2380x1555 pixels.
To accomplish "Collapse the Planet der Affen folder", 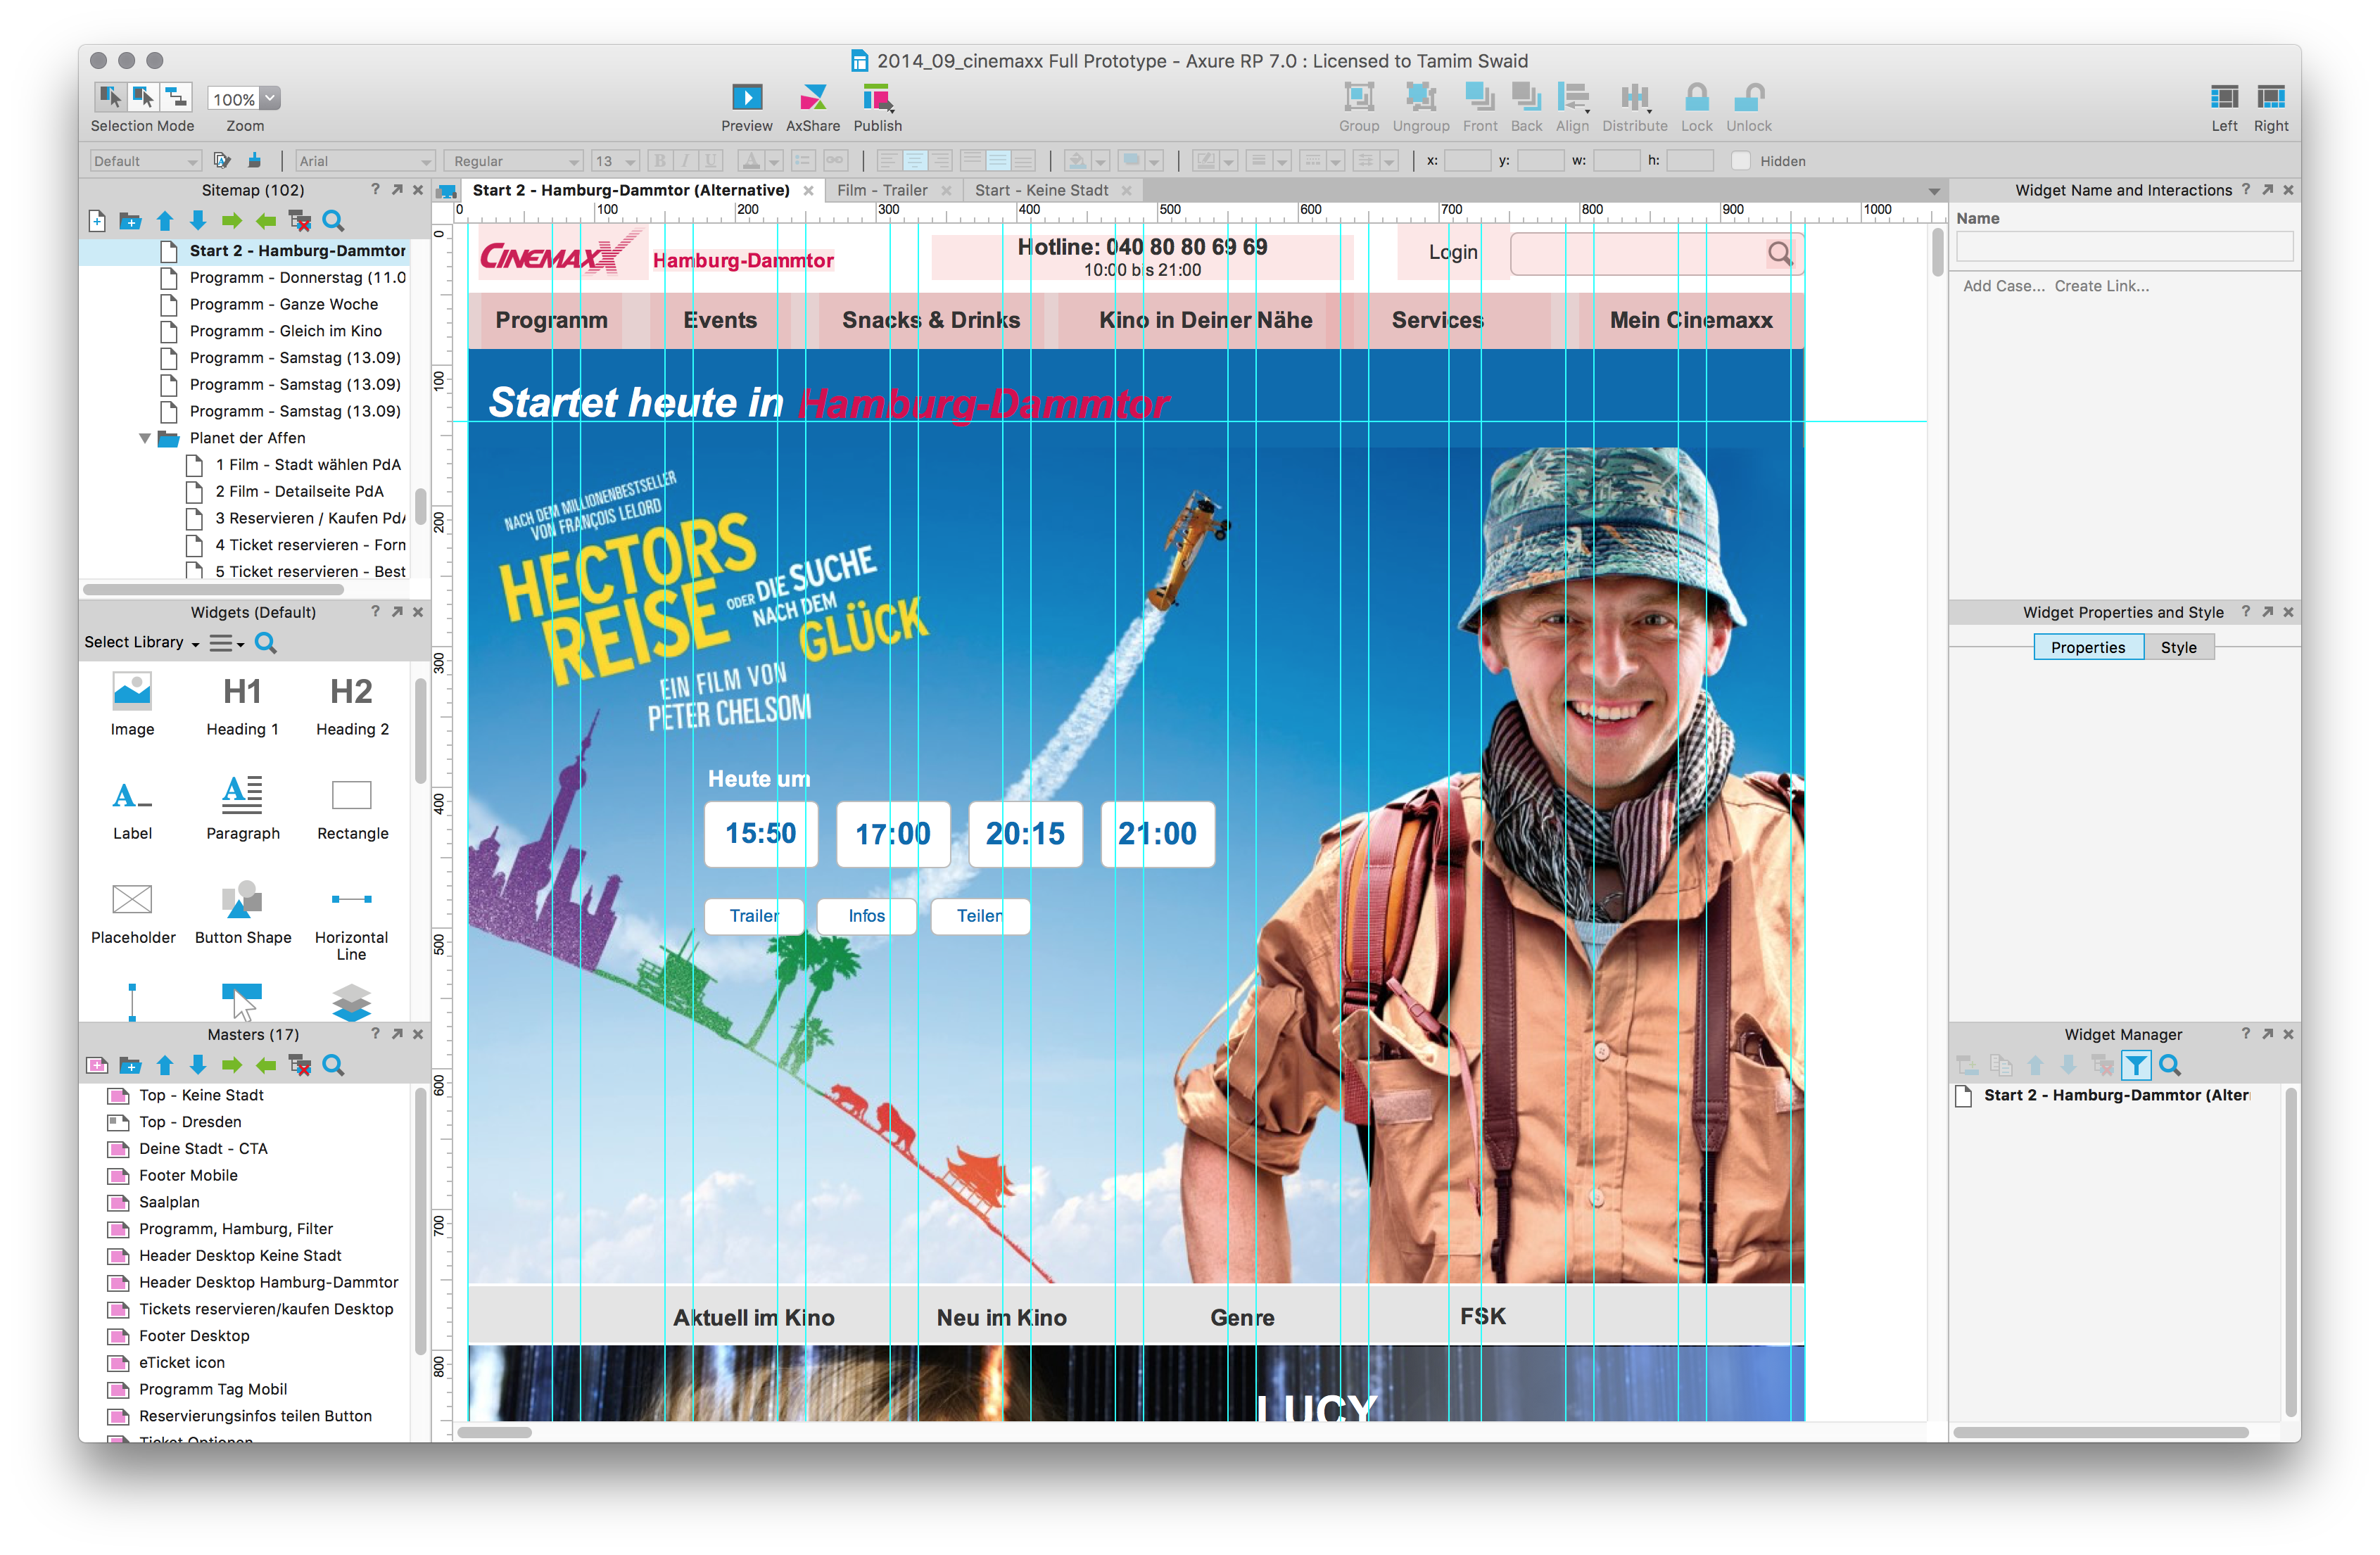I will (145, 438).
